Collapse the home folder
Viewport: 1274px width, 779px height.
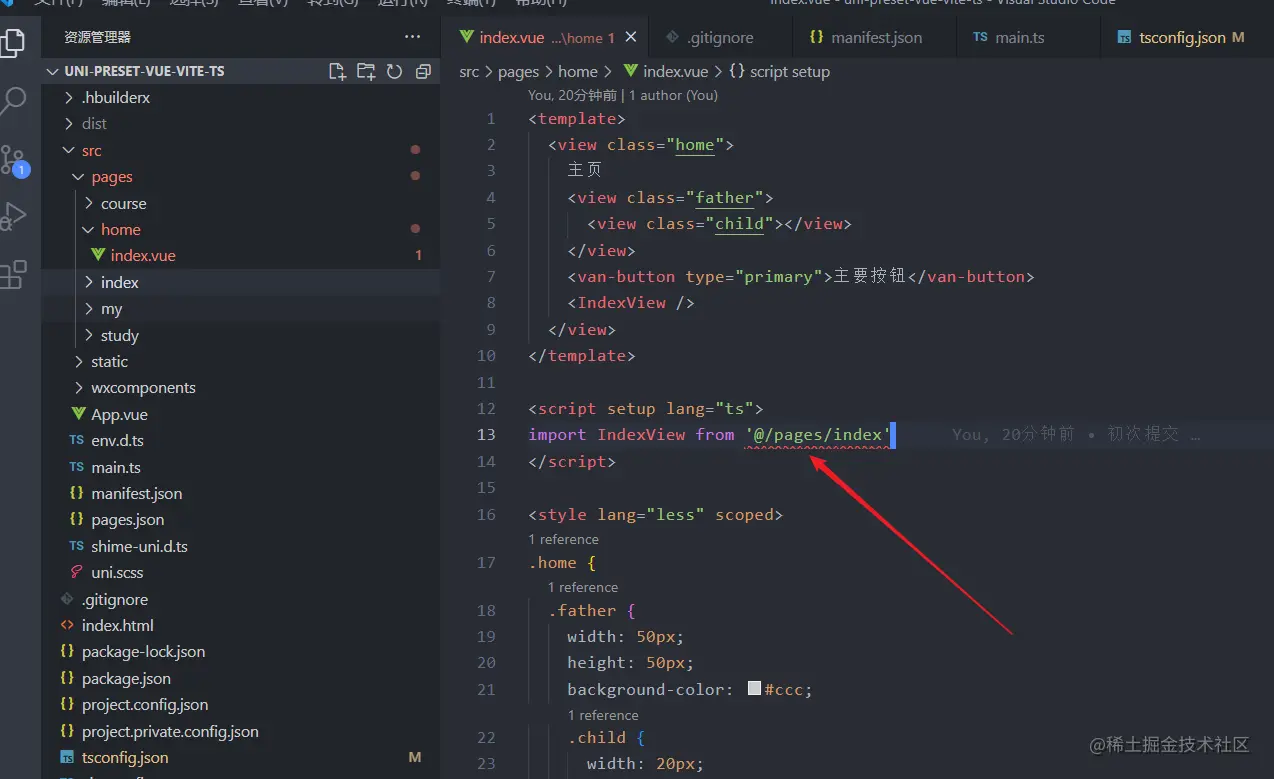point(240,229)
